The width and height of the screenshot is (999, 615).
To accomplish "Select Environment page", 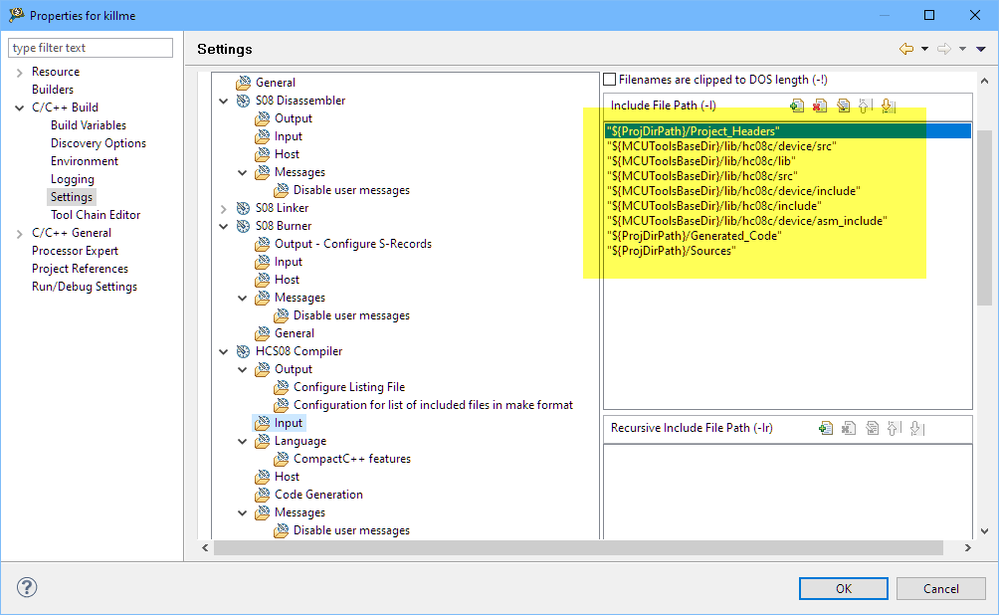I will tap(84, 161).
